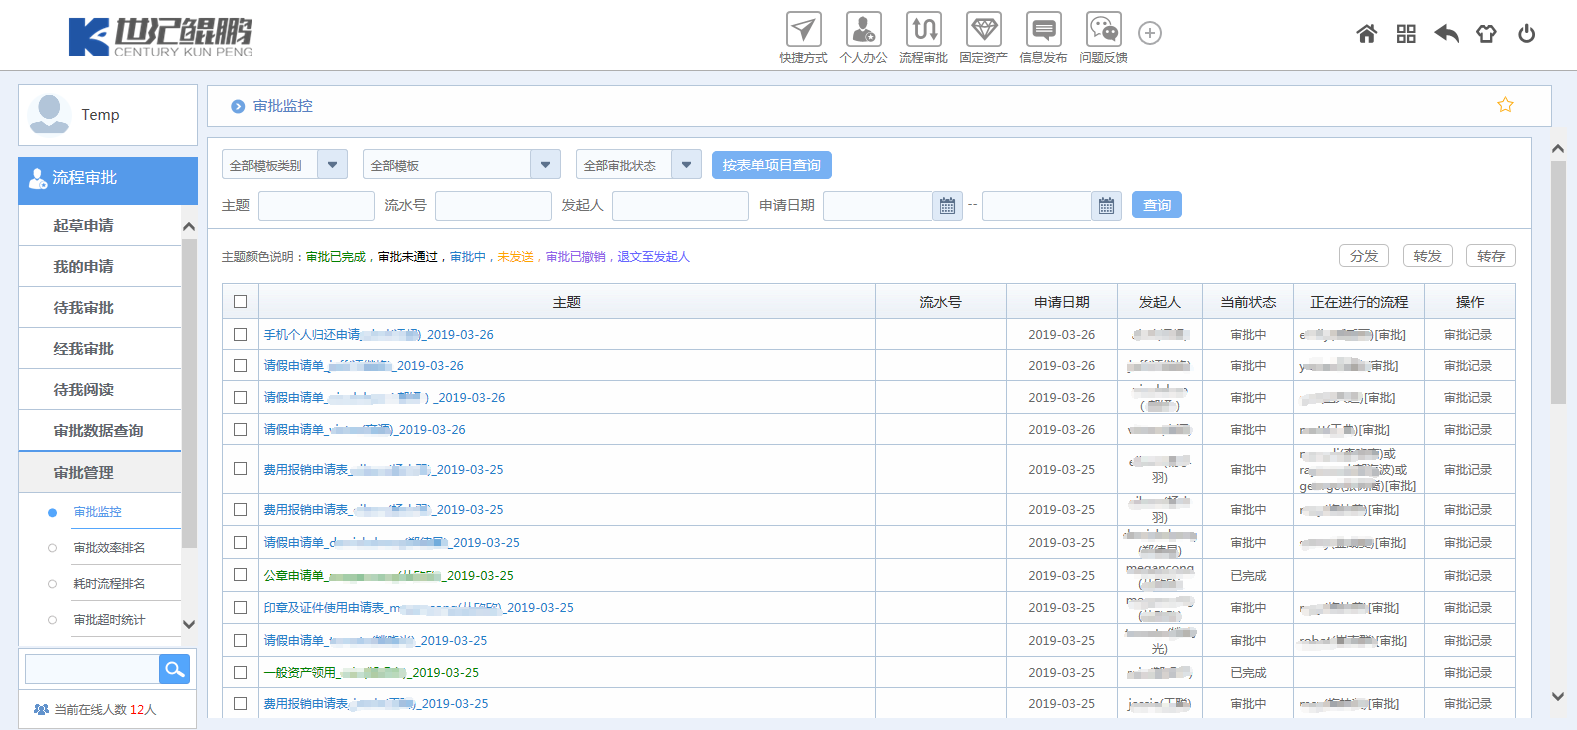Viewport: 1577px width, 730px height.
Task: Open the 全部审批状态 dropdown
Action: point(686,165)
